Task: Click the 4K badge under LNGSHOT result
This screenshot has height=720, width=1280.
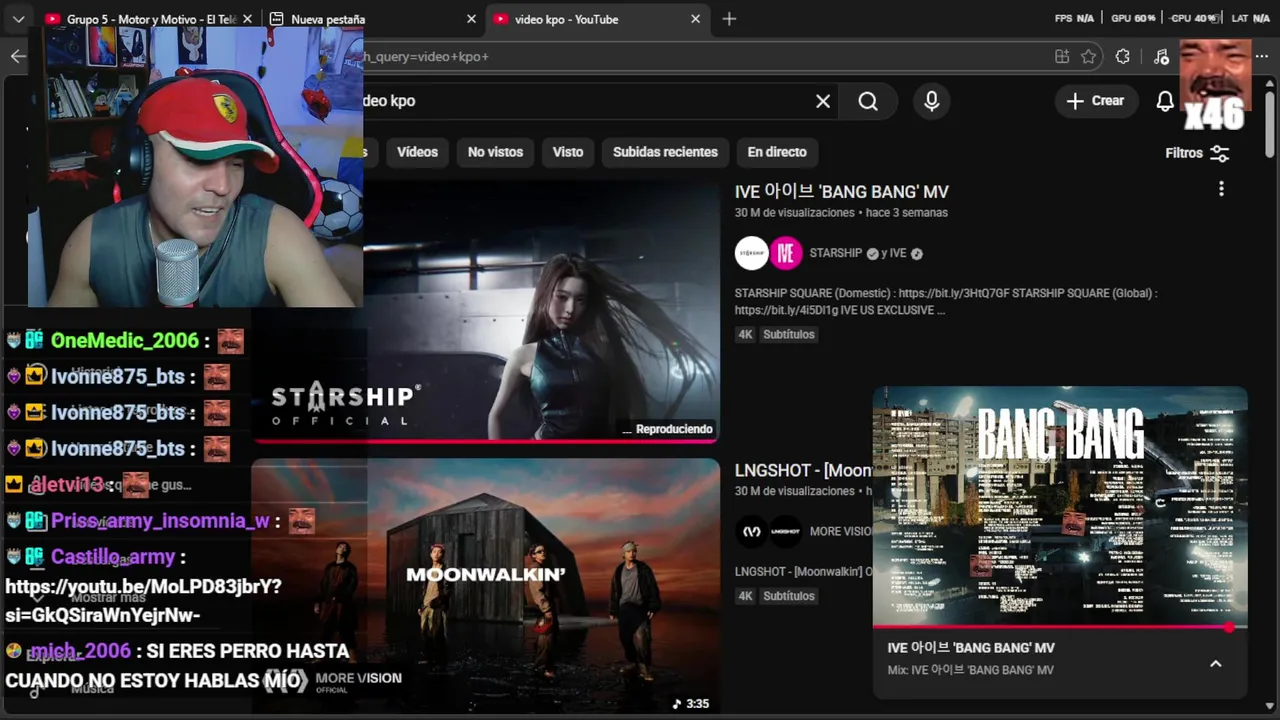Action: pos(745,595)
